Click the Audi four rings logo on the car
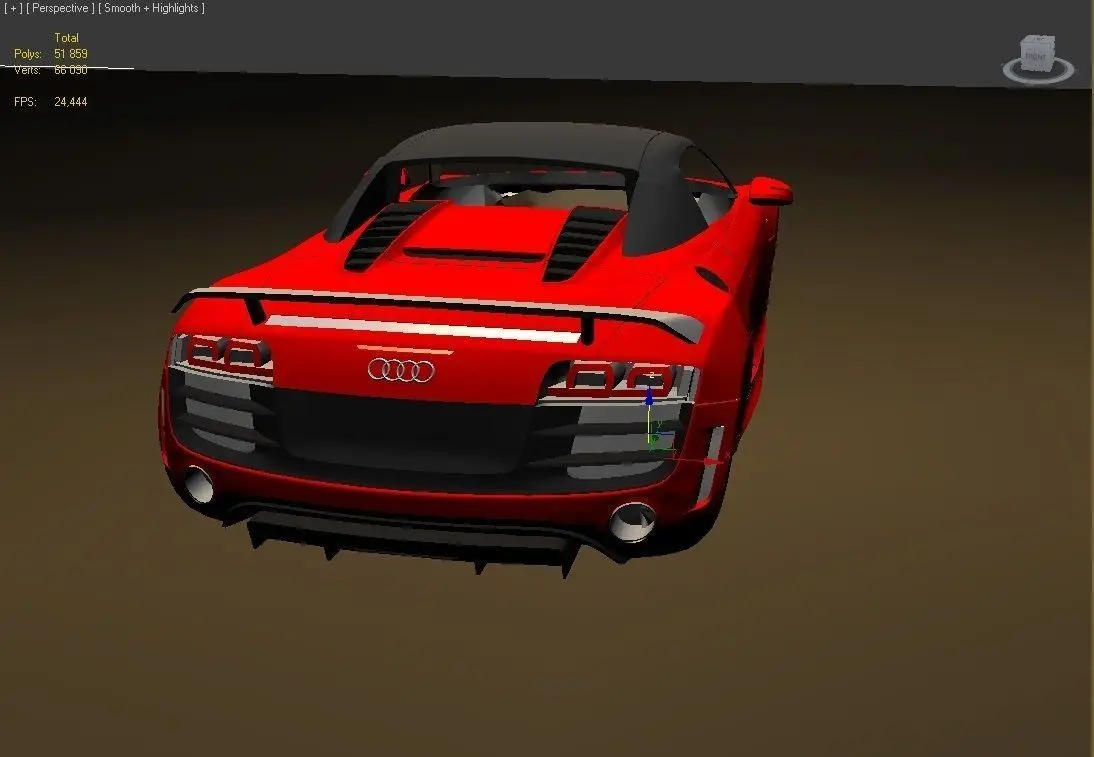The width and height of the screenshot is (1094, 757). pos(401,370)
